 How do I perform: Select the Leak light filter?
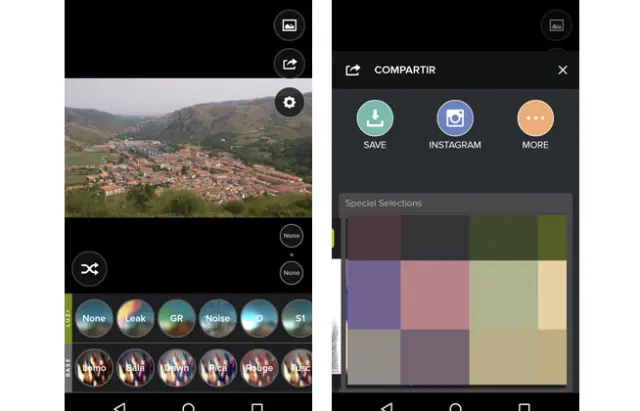pos(136,318)
